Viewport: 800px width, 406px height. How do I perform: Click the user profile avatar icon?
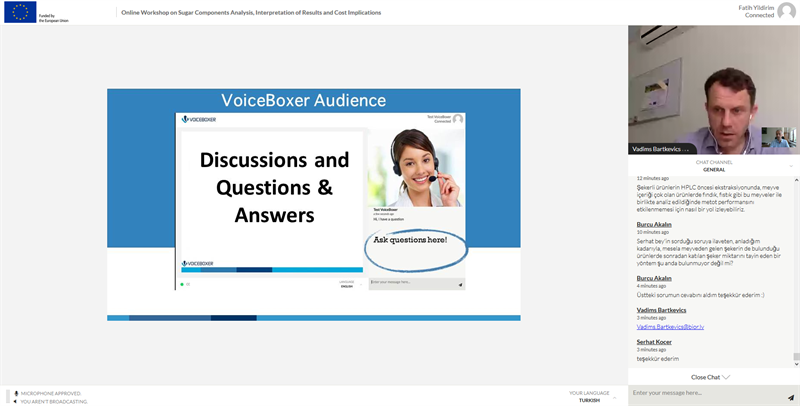(x=787, y=12)
